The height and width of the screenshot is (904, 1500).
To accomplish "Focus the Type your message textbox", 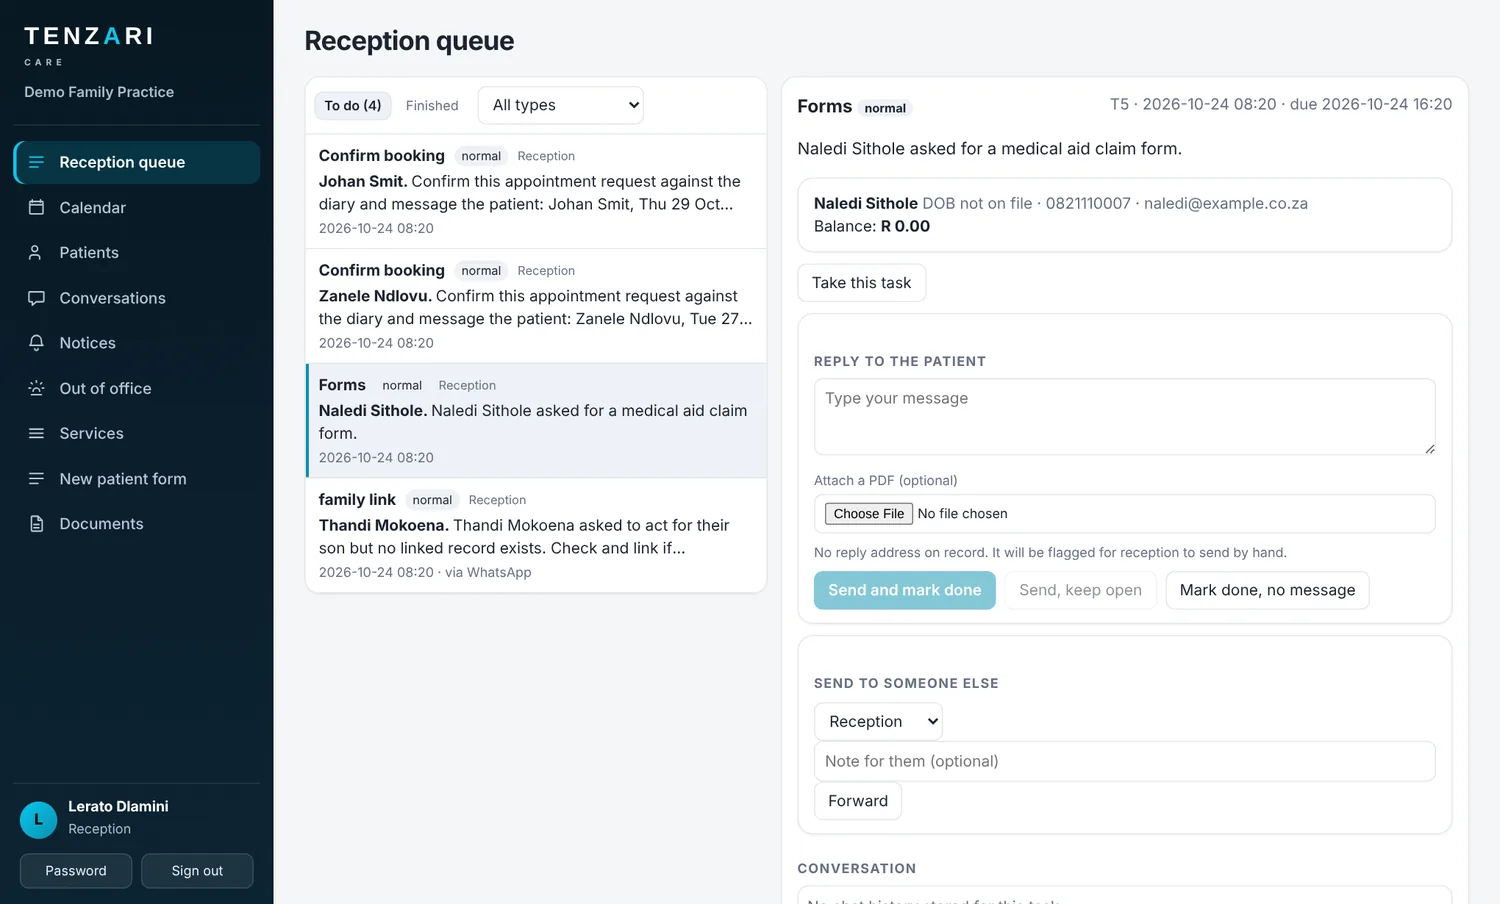I will tap(1125, 416).
